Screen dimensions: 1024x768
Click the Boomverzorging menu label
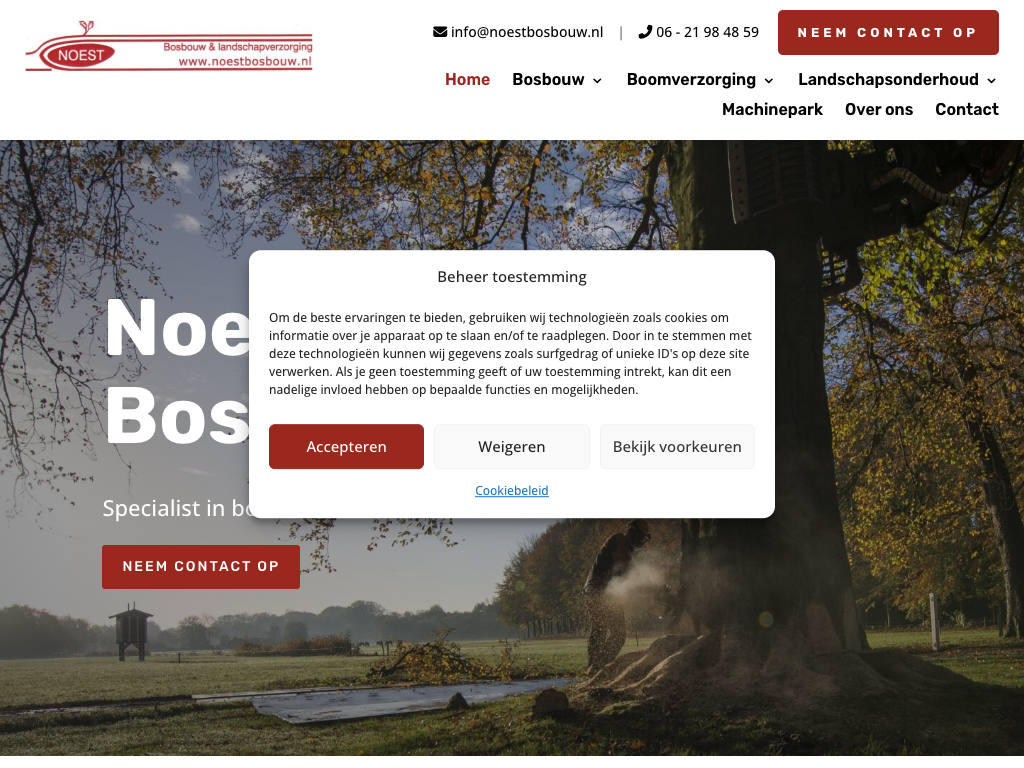coord(691,79)
